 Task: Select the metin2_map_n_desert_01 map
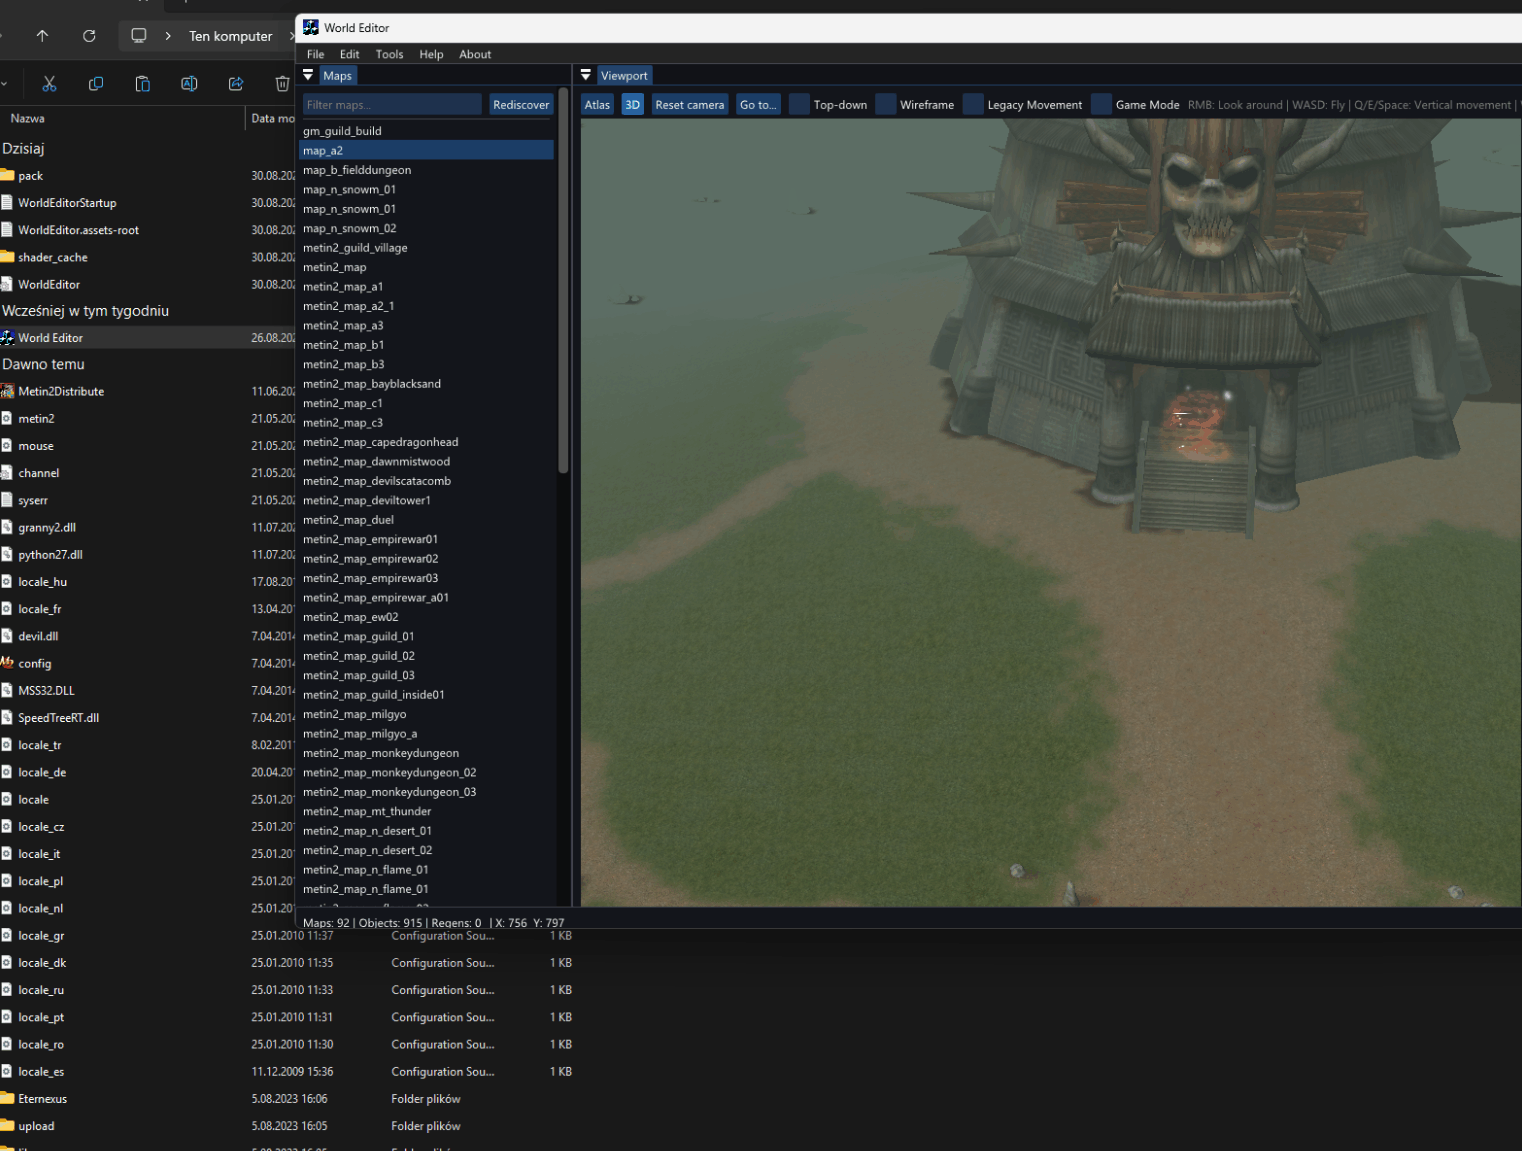coord(426,831)
